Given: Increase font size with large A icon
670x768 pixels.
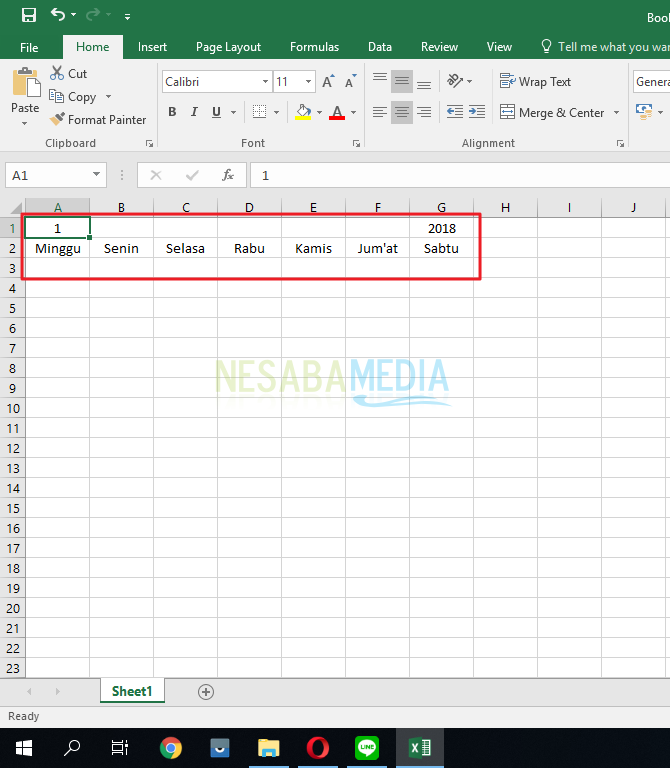Looking at the screenshot, I should coord(328,81).
